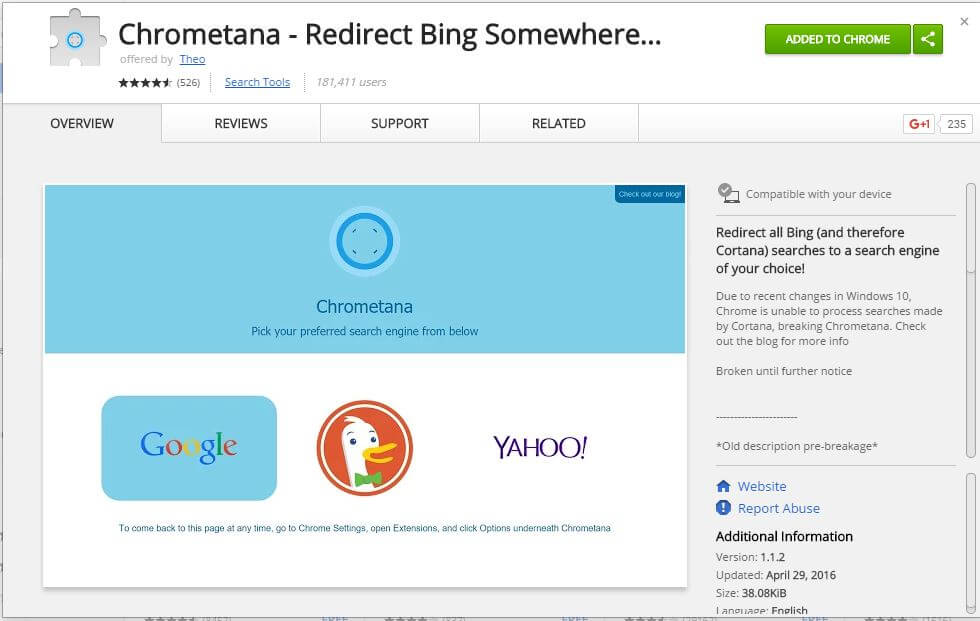Image resolution: width=980 pixels, height=621 pixels.
Task: Click the Chrometana puzzle-piece extension icon
Action: pos(77,39)
